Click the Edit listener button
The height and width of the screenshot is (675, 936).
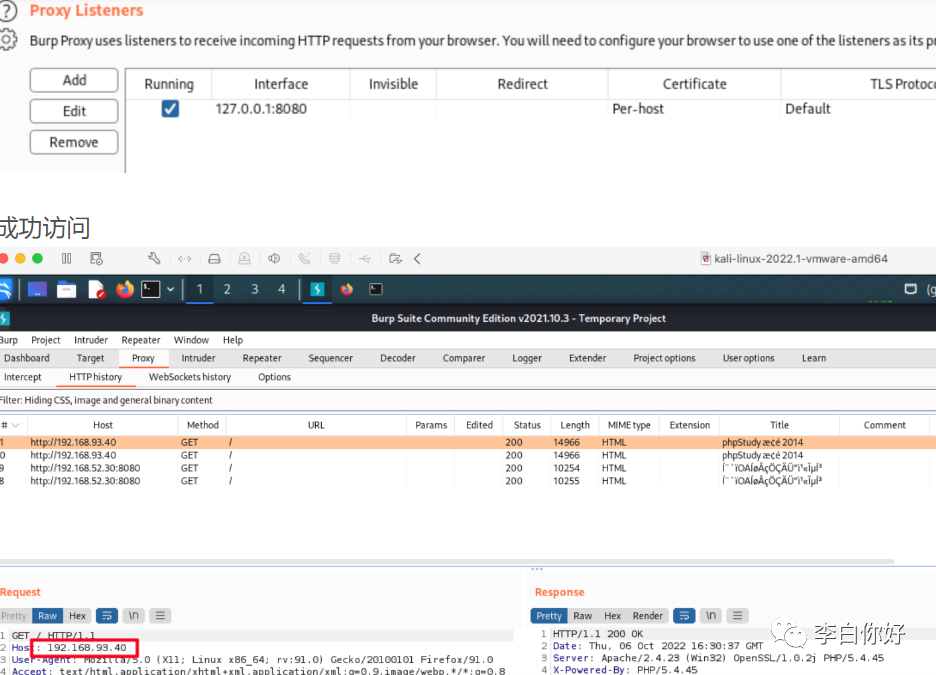coord(74,111)
